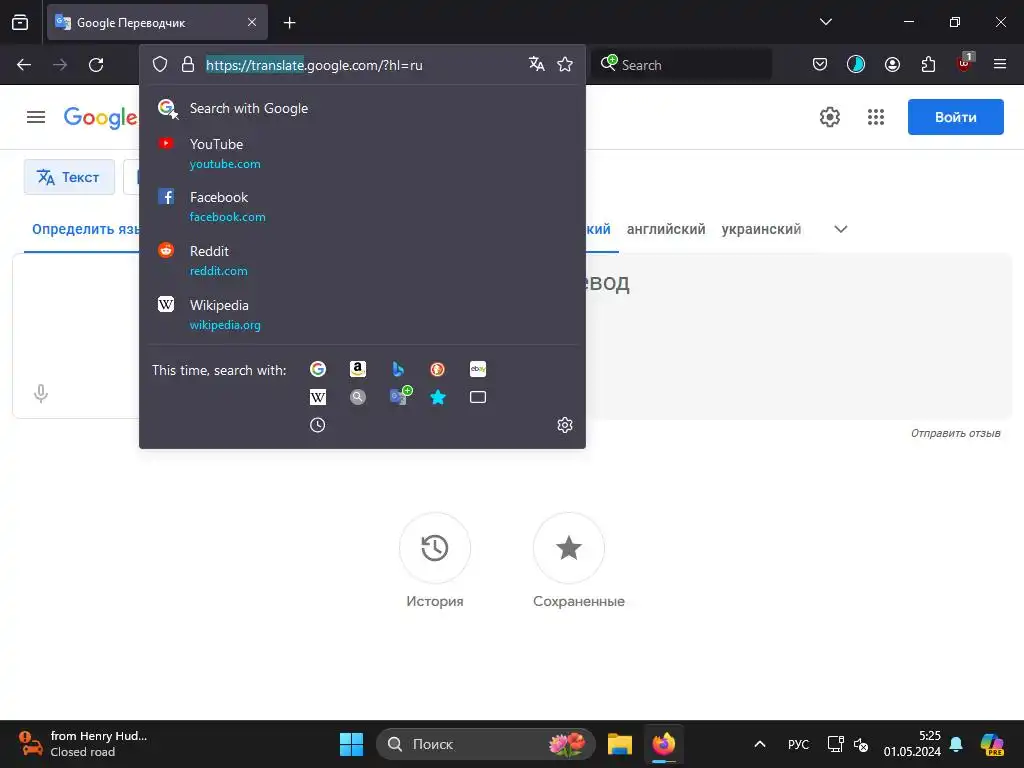Click the uBlock Origin extension icon

click(x=965, y=63)
